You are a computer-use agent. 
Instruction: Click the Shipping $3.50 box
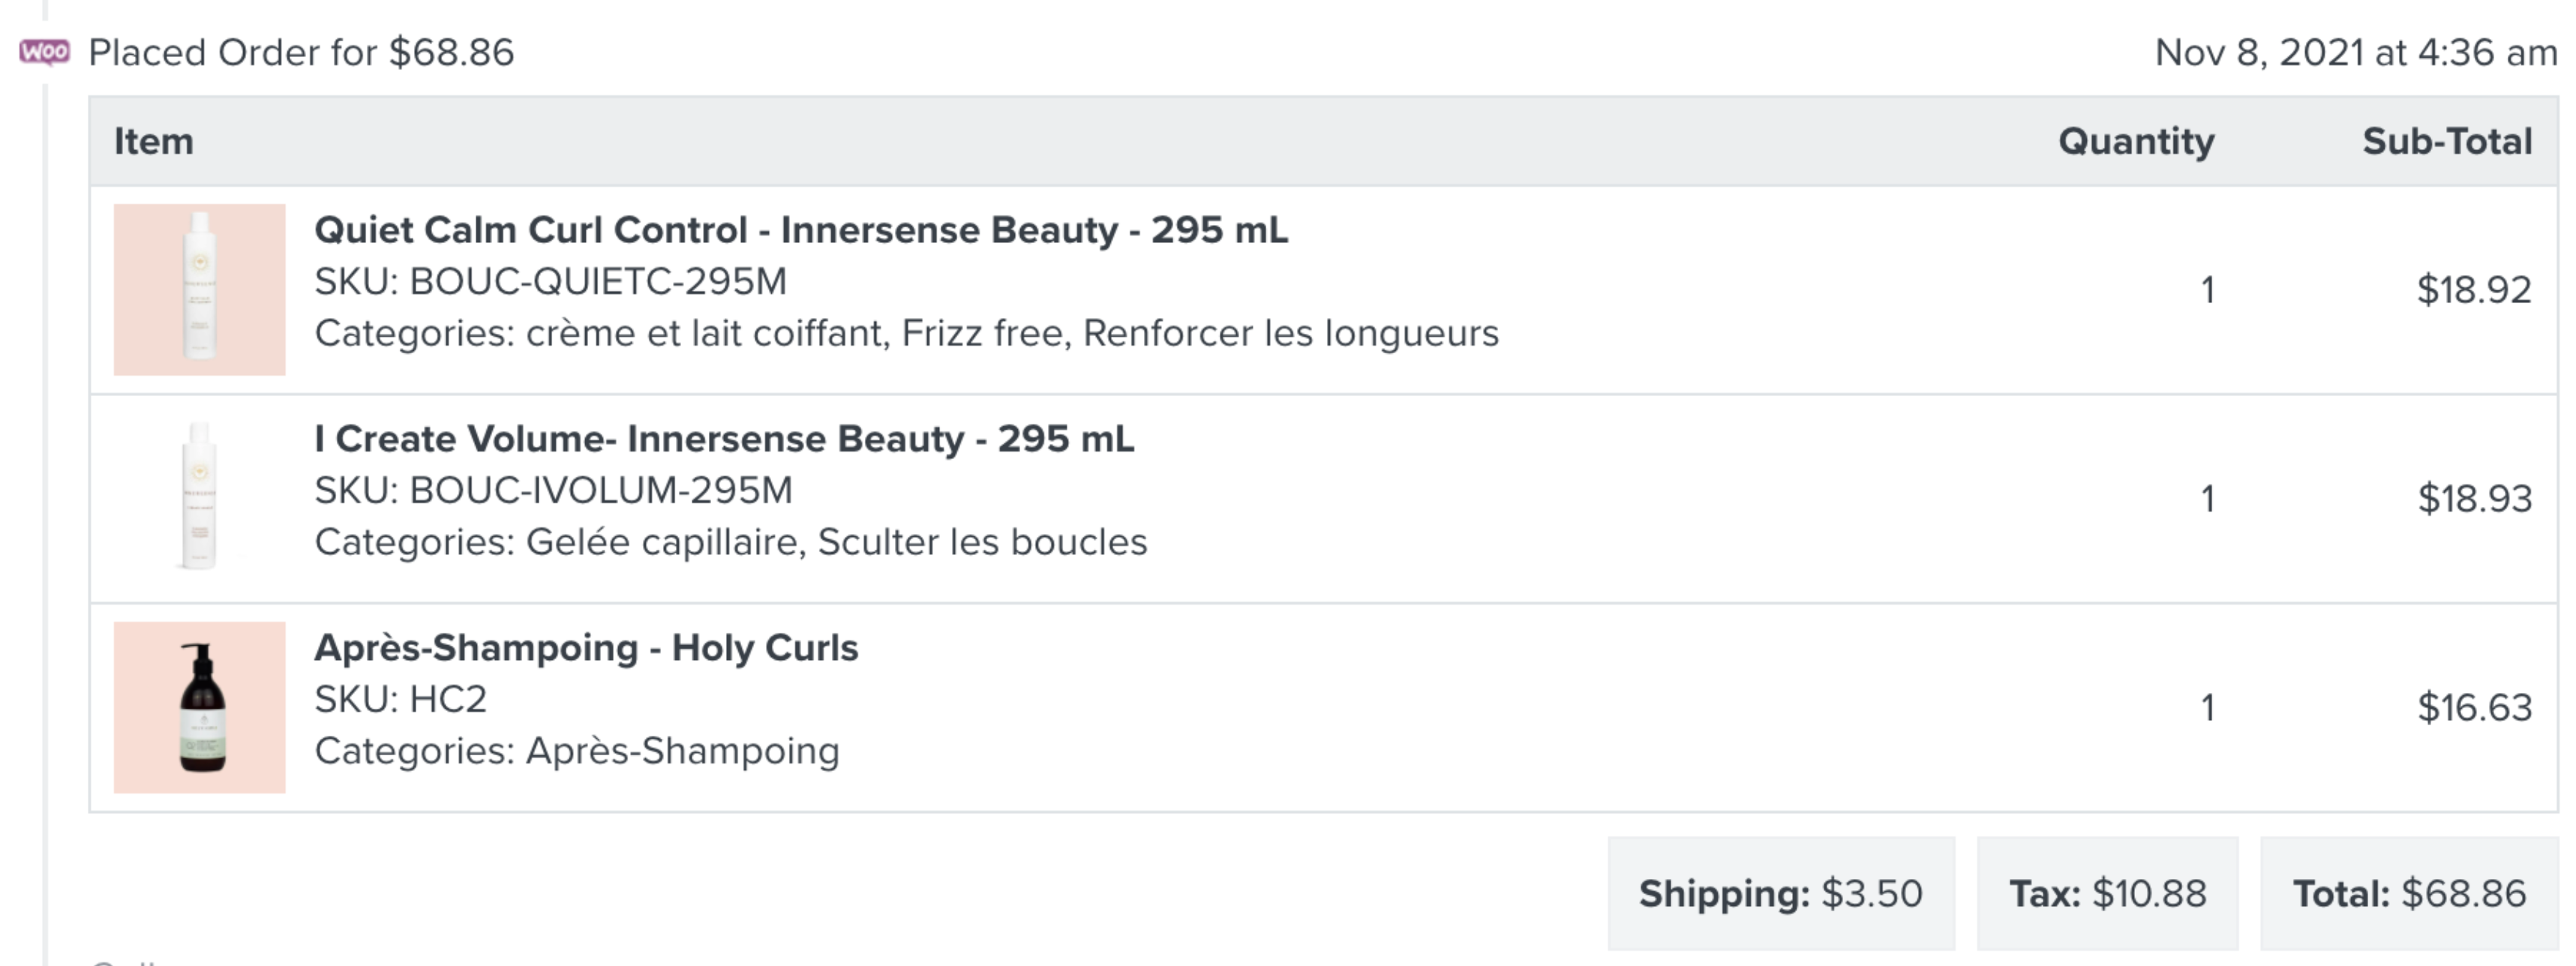[x=1781, y=894]
